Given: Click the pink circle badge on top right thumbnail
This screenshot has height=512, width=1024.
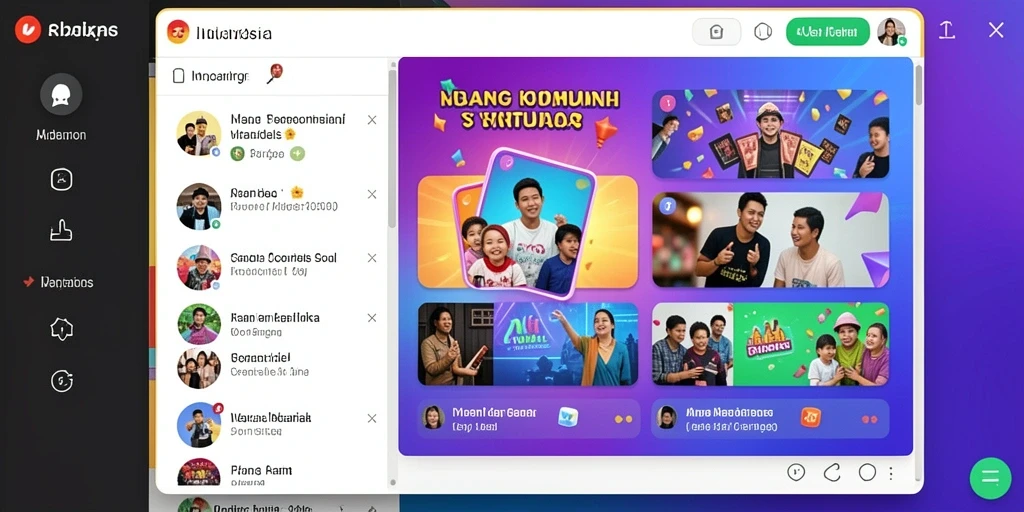Looking at the screenshot, I should coord(667,103).
